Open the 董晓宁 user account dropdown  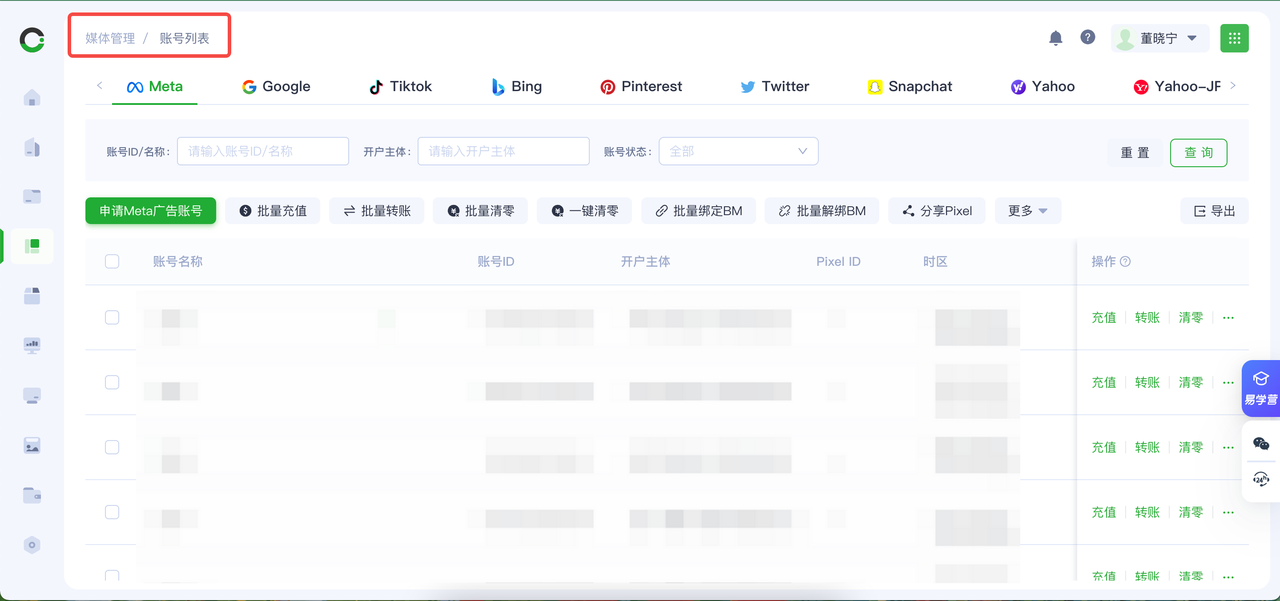pyautogui.click(x=1160, y=38)
